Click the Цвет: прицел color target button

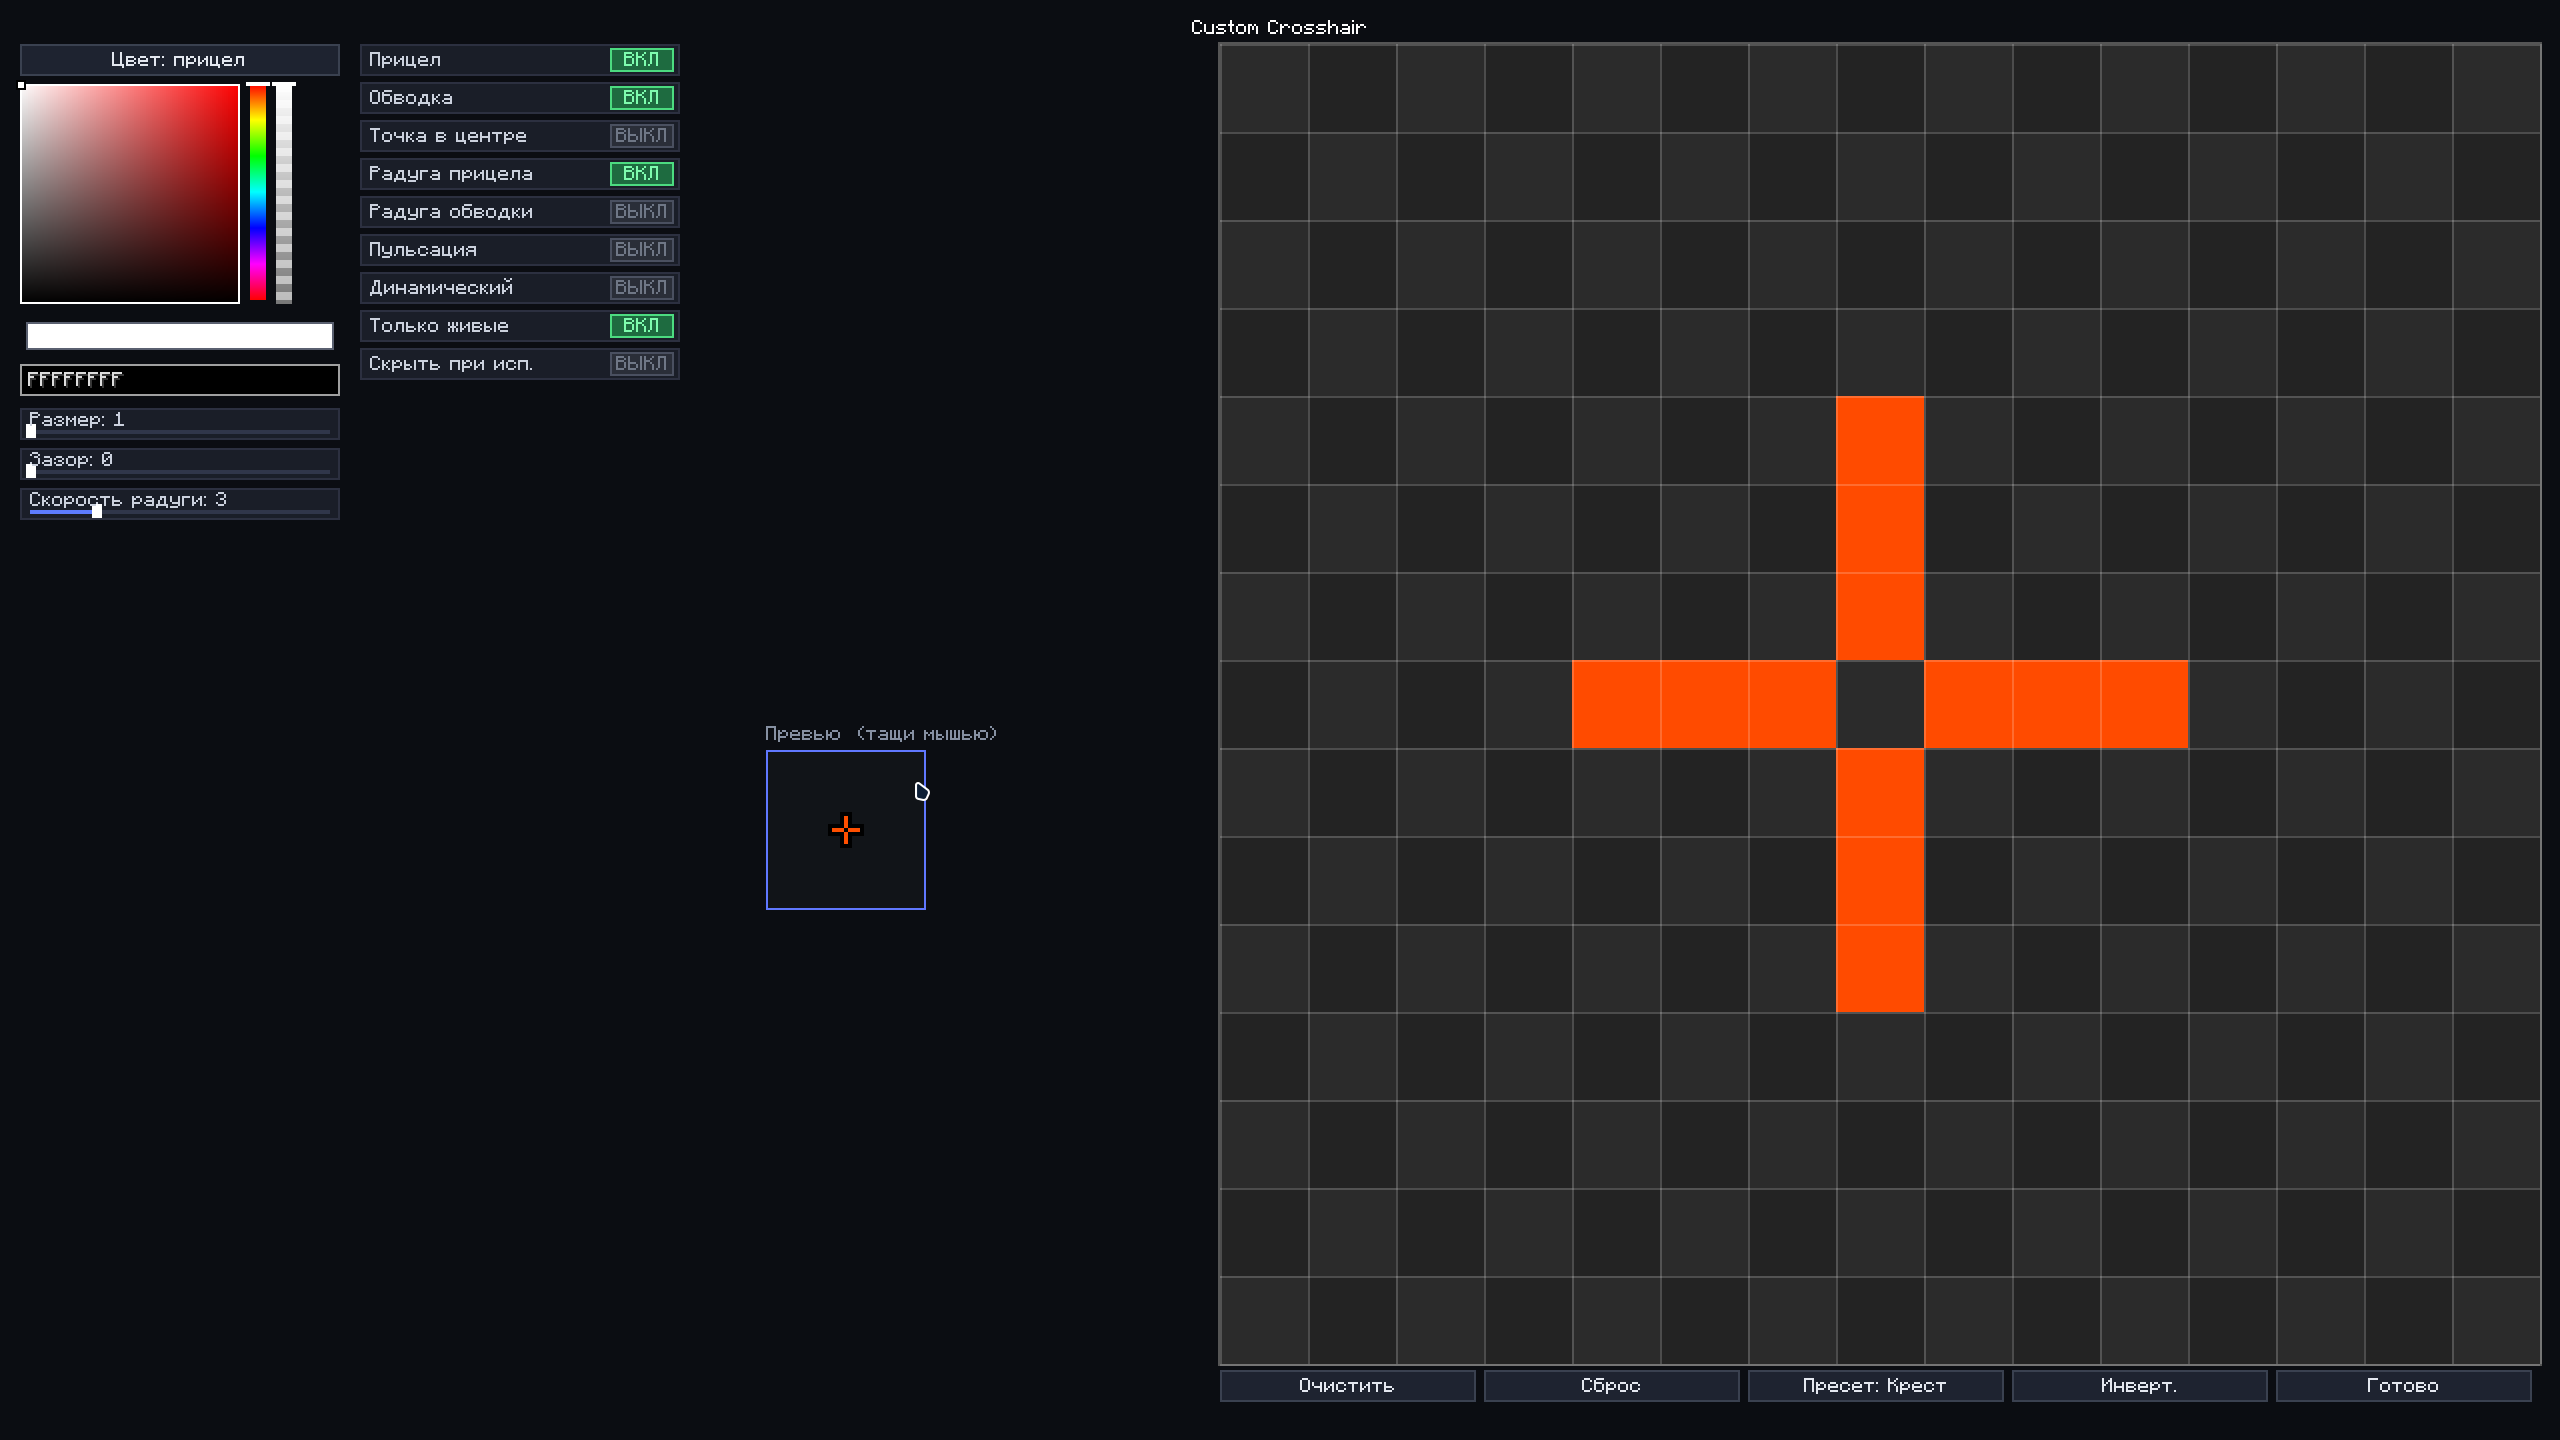click(180, 60)
